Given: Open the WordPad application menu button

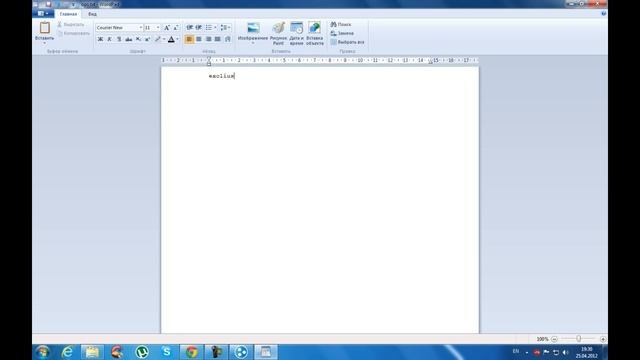Looking at the screenshot, I should pyautogui.click(x=43, y=13).
